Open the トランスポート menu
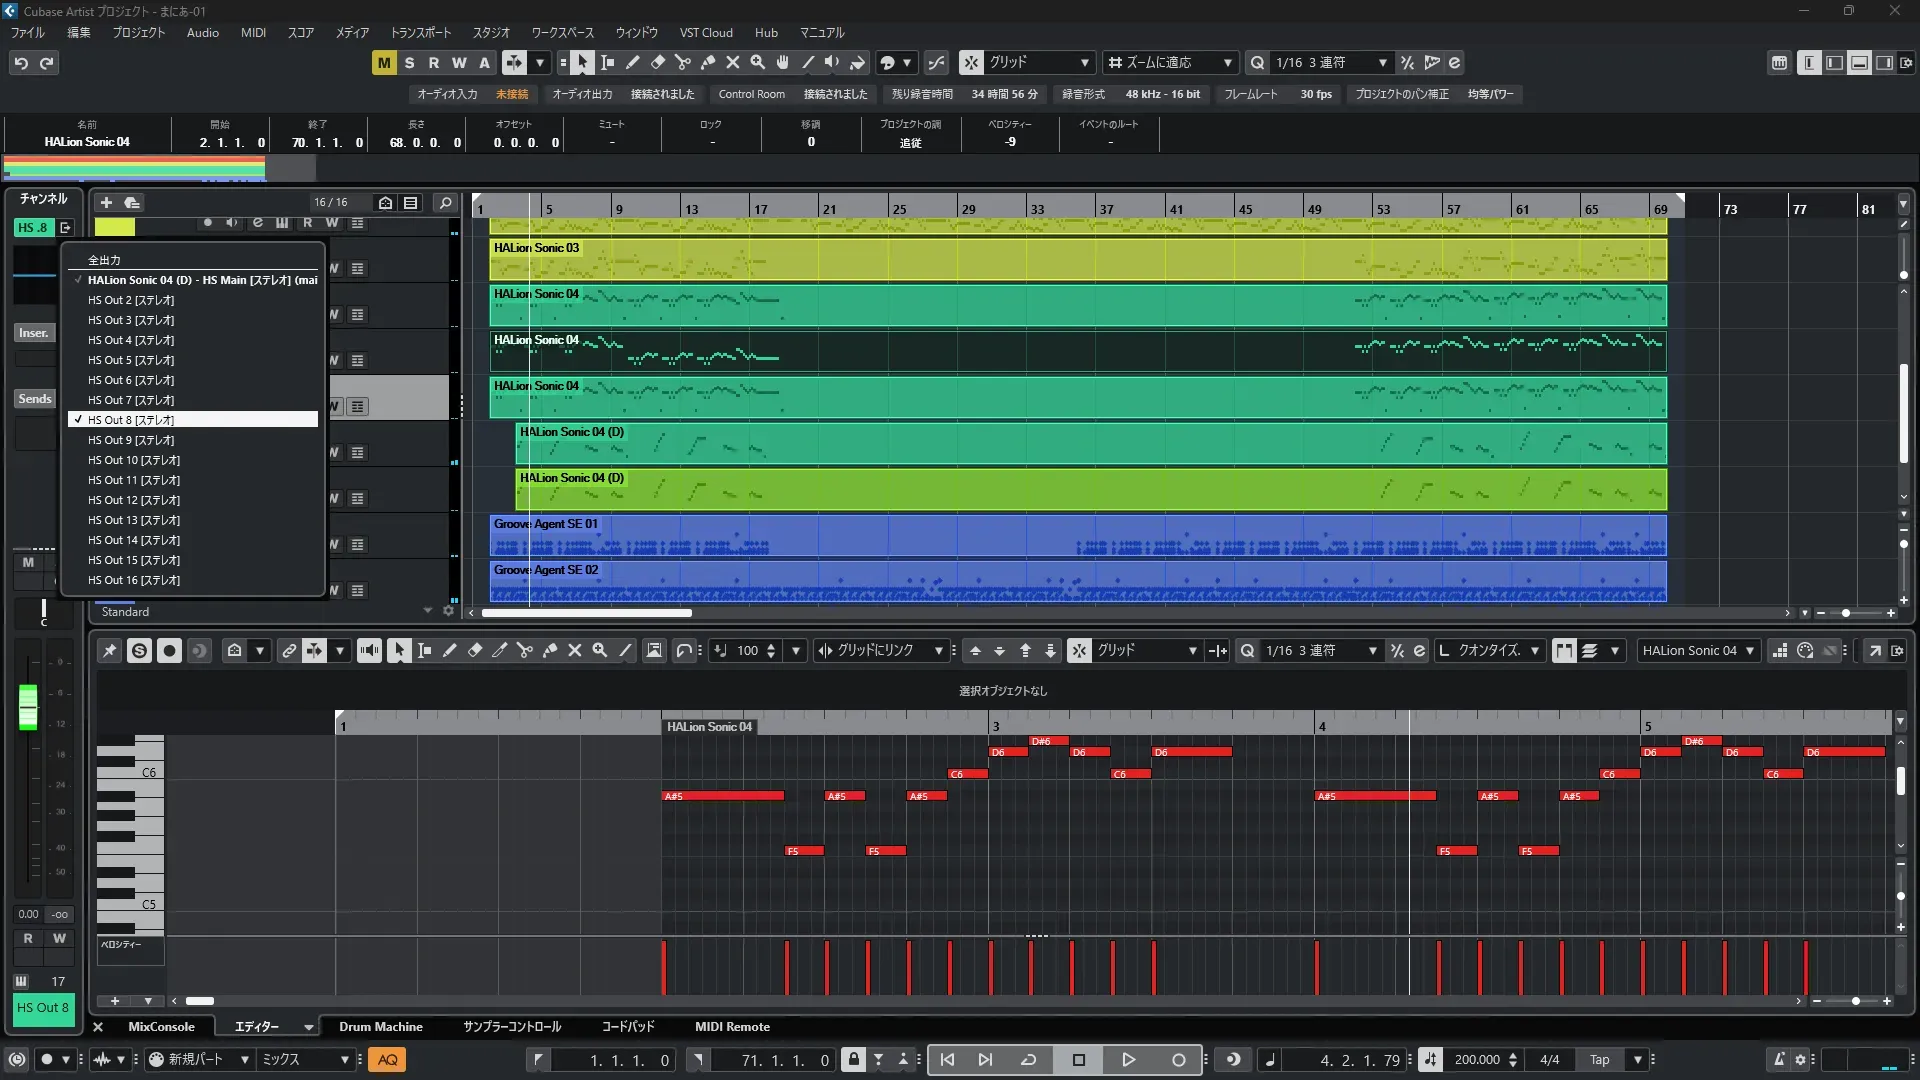Screen dimensions: 1920x1080 (x=420, y=33)
